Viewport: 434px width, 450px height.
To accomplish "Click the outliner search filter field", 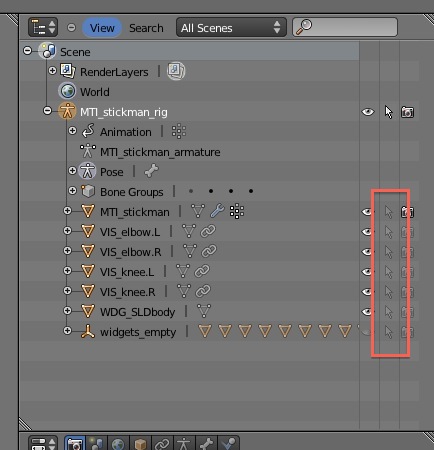I will coord(345,27).
